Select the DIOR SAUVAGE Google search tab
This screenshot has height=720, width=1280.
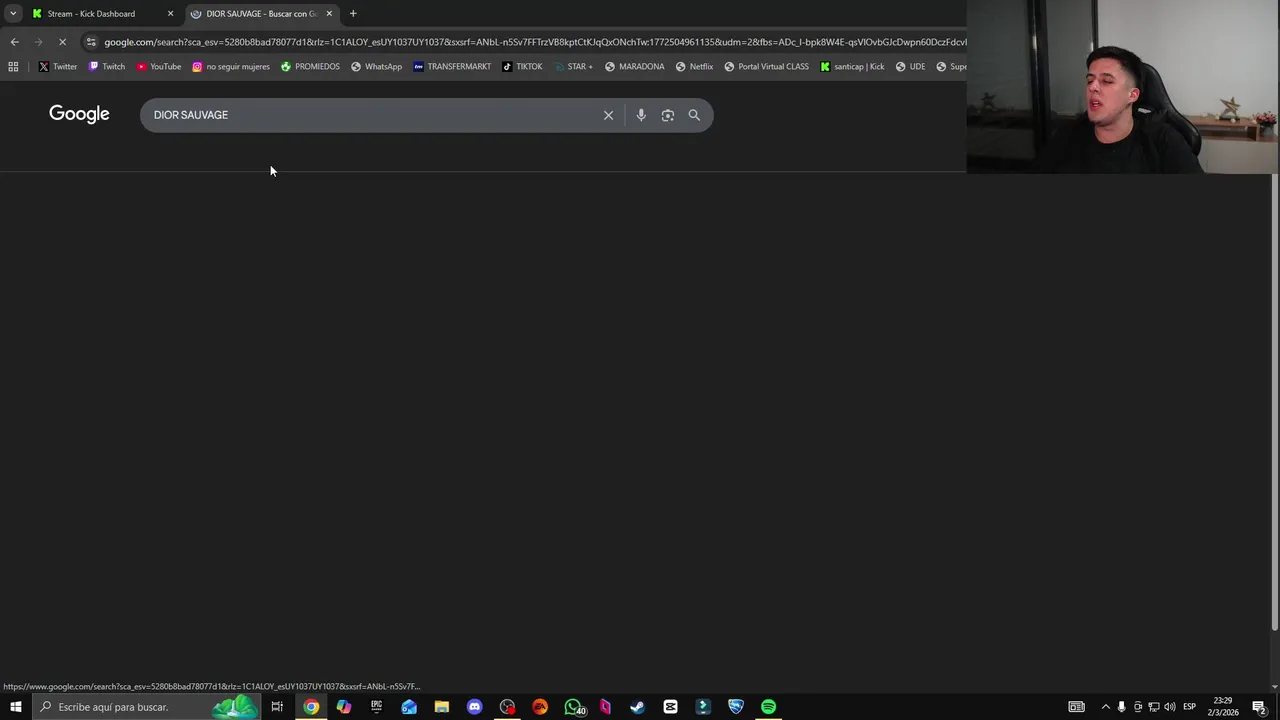260,14
